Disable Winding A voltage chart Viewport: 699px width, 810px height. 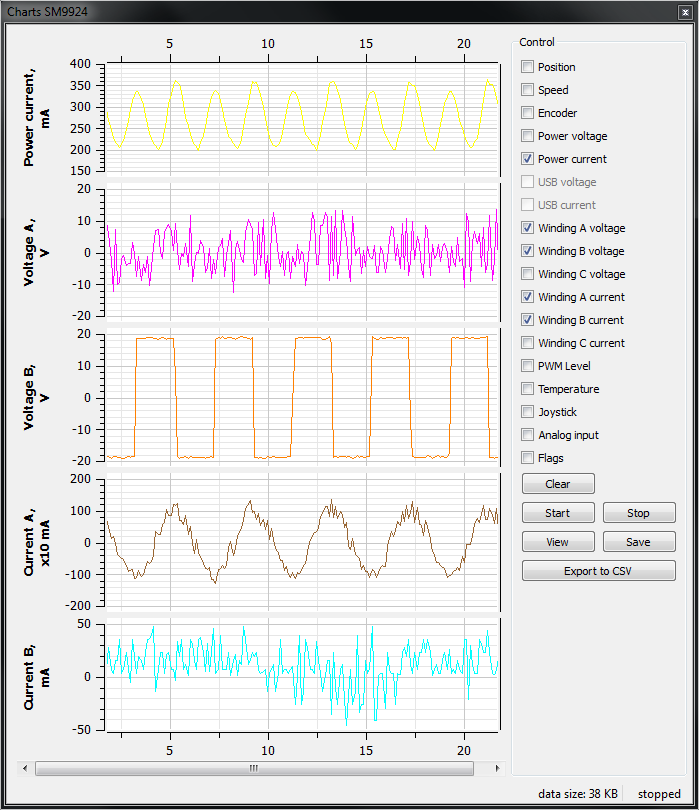click(527, 228)
